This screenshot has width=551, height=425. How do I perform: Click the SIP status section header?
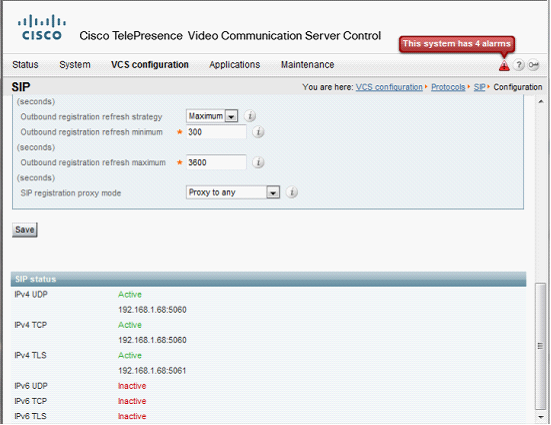click(x=268, y=279)
